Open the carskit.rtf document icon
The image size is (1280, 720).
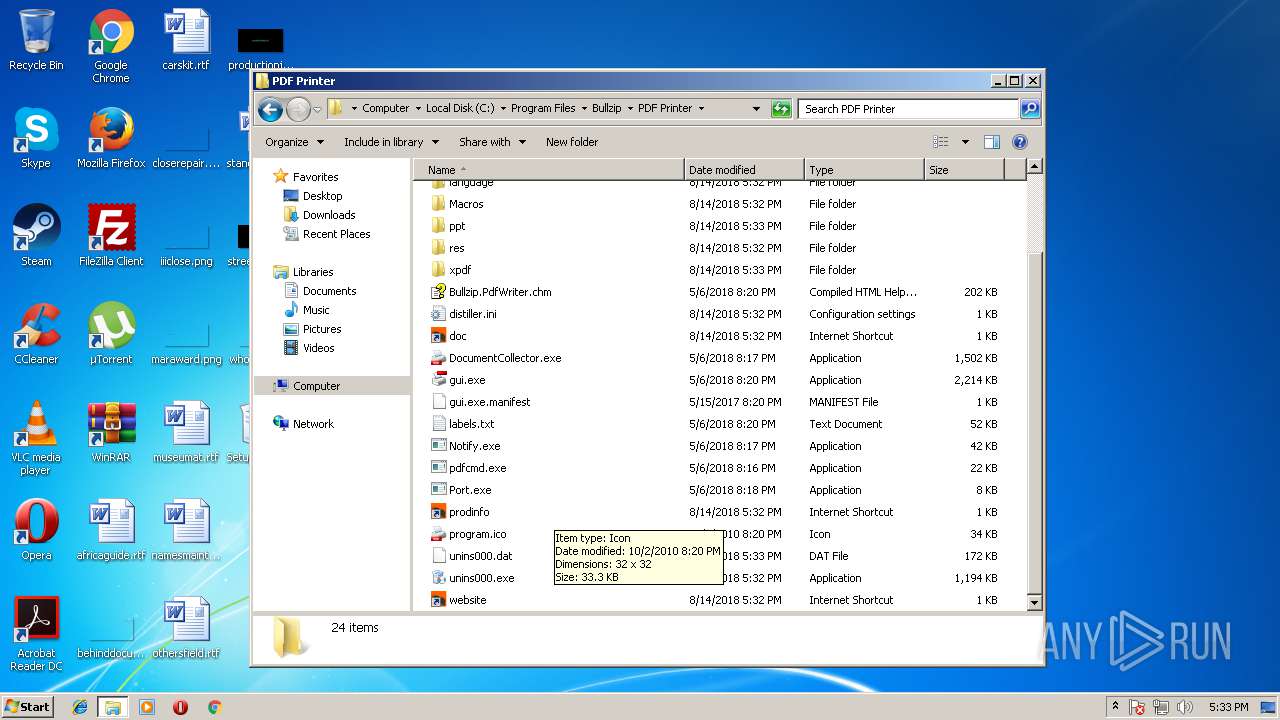186,41
